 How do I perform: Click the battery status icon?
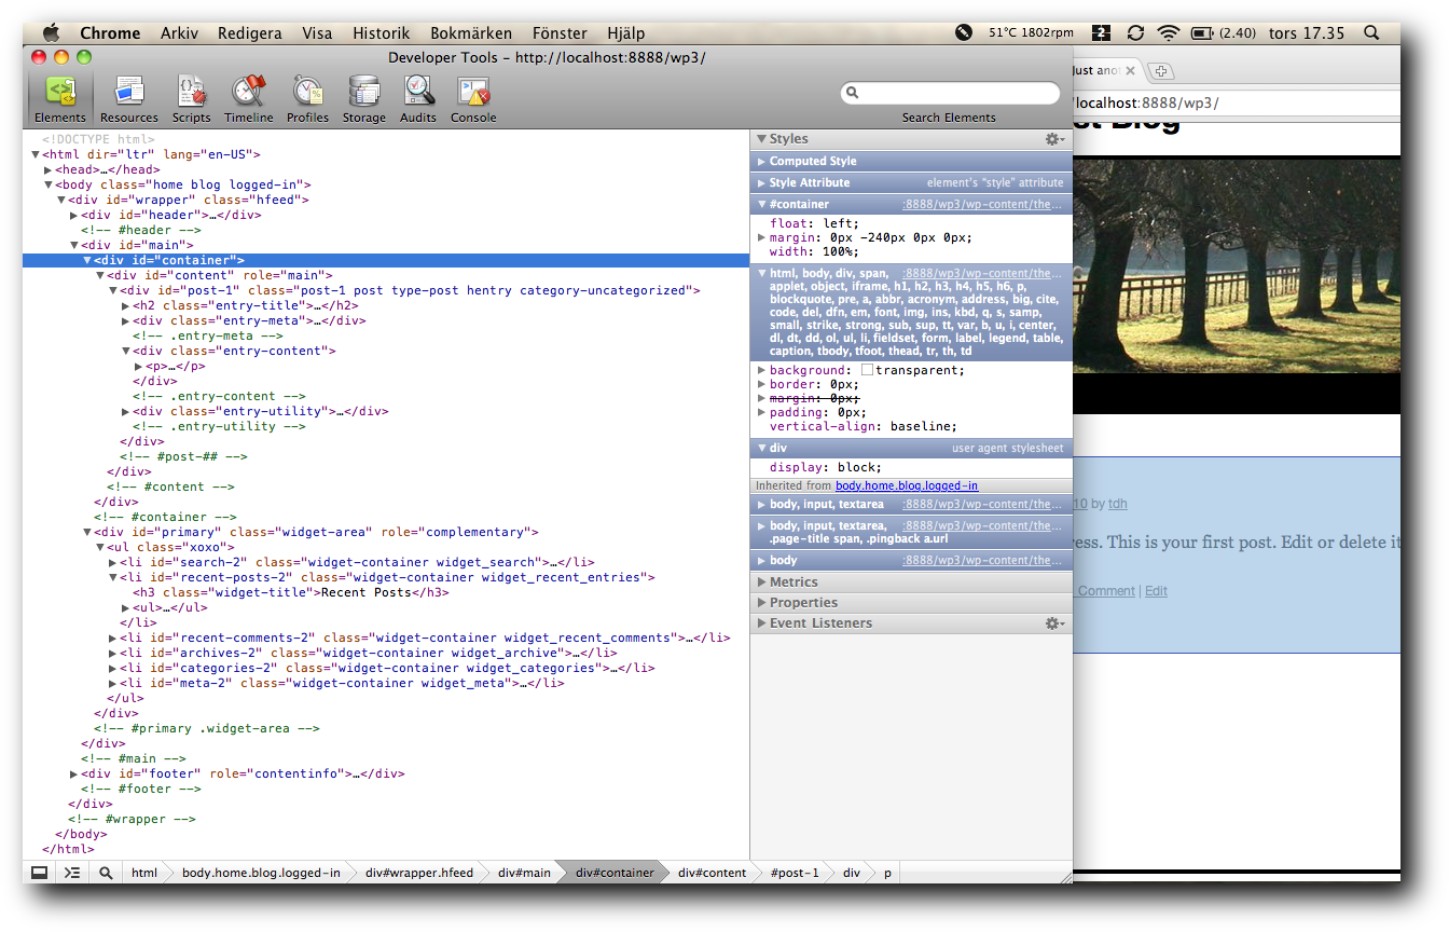1202,33
